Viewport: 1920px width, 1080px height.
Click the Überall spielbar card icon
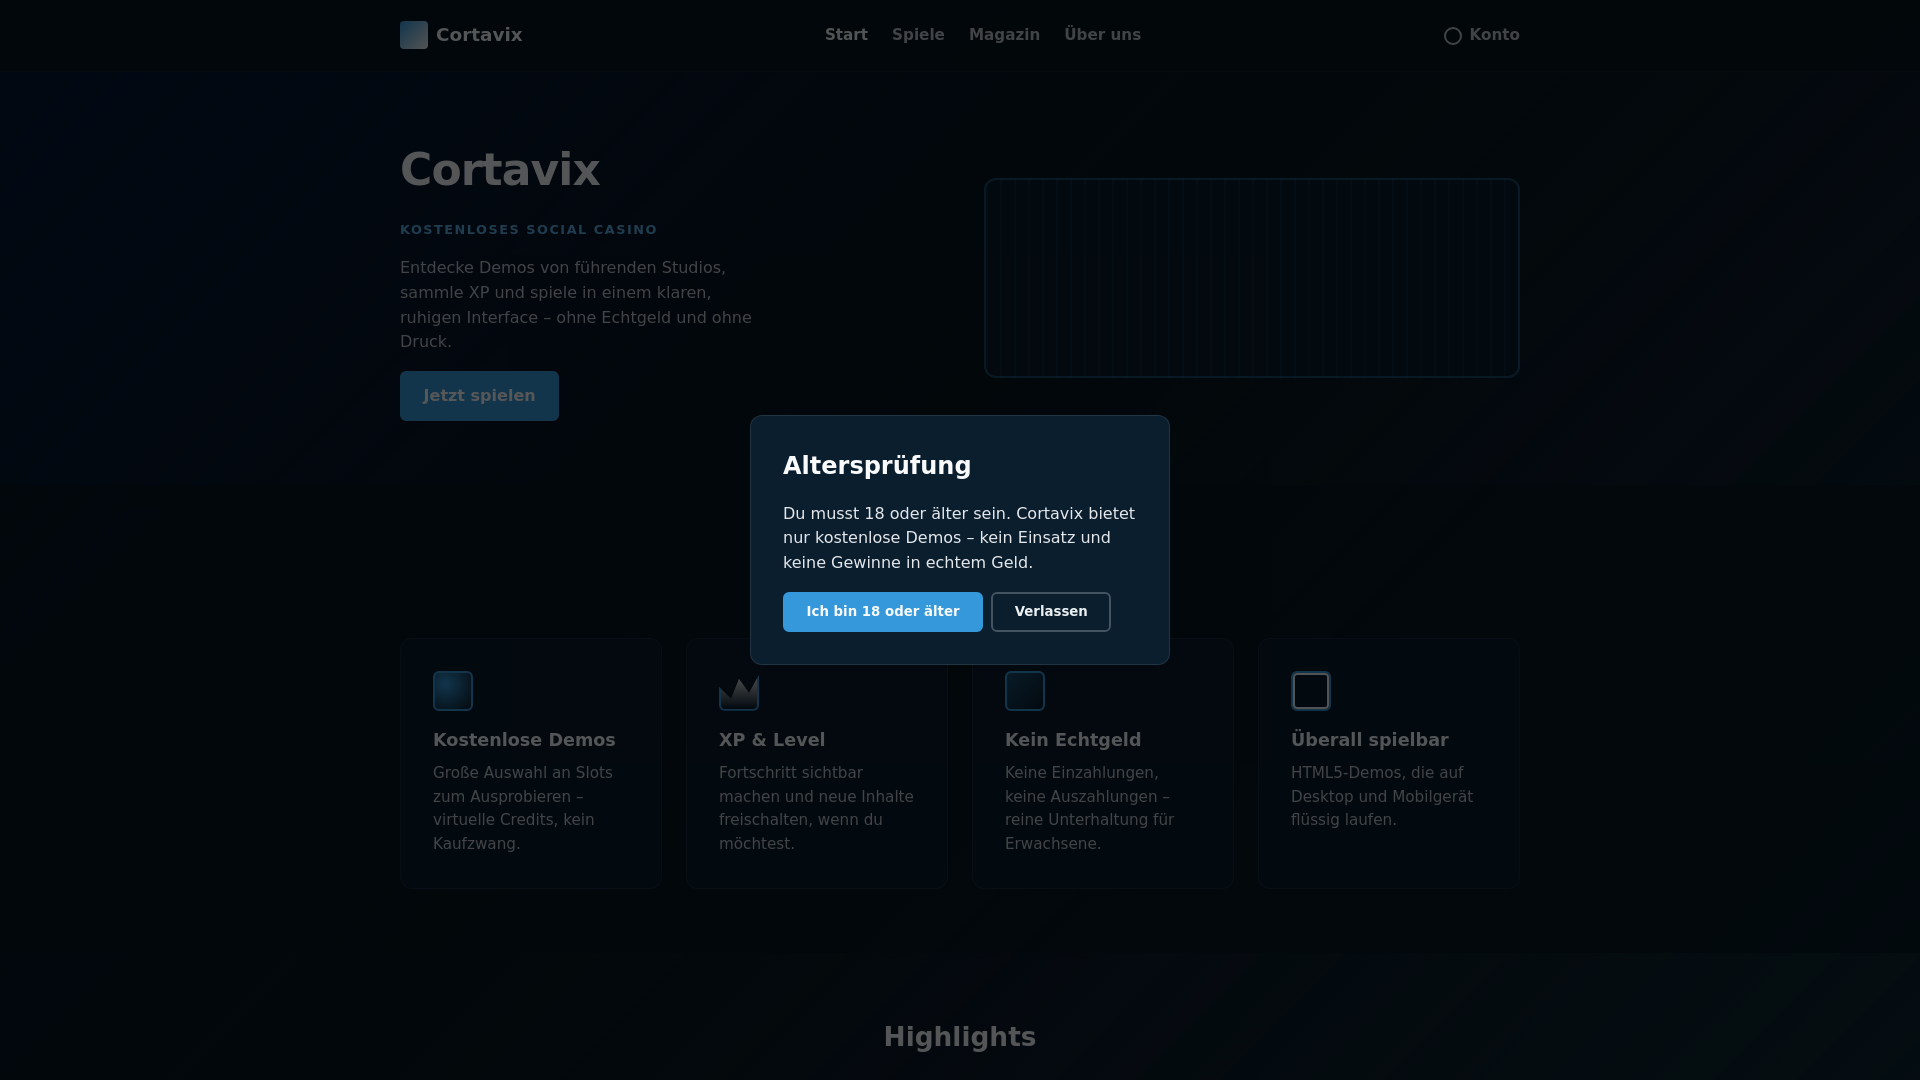tap(1311, 691)
